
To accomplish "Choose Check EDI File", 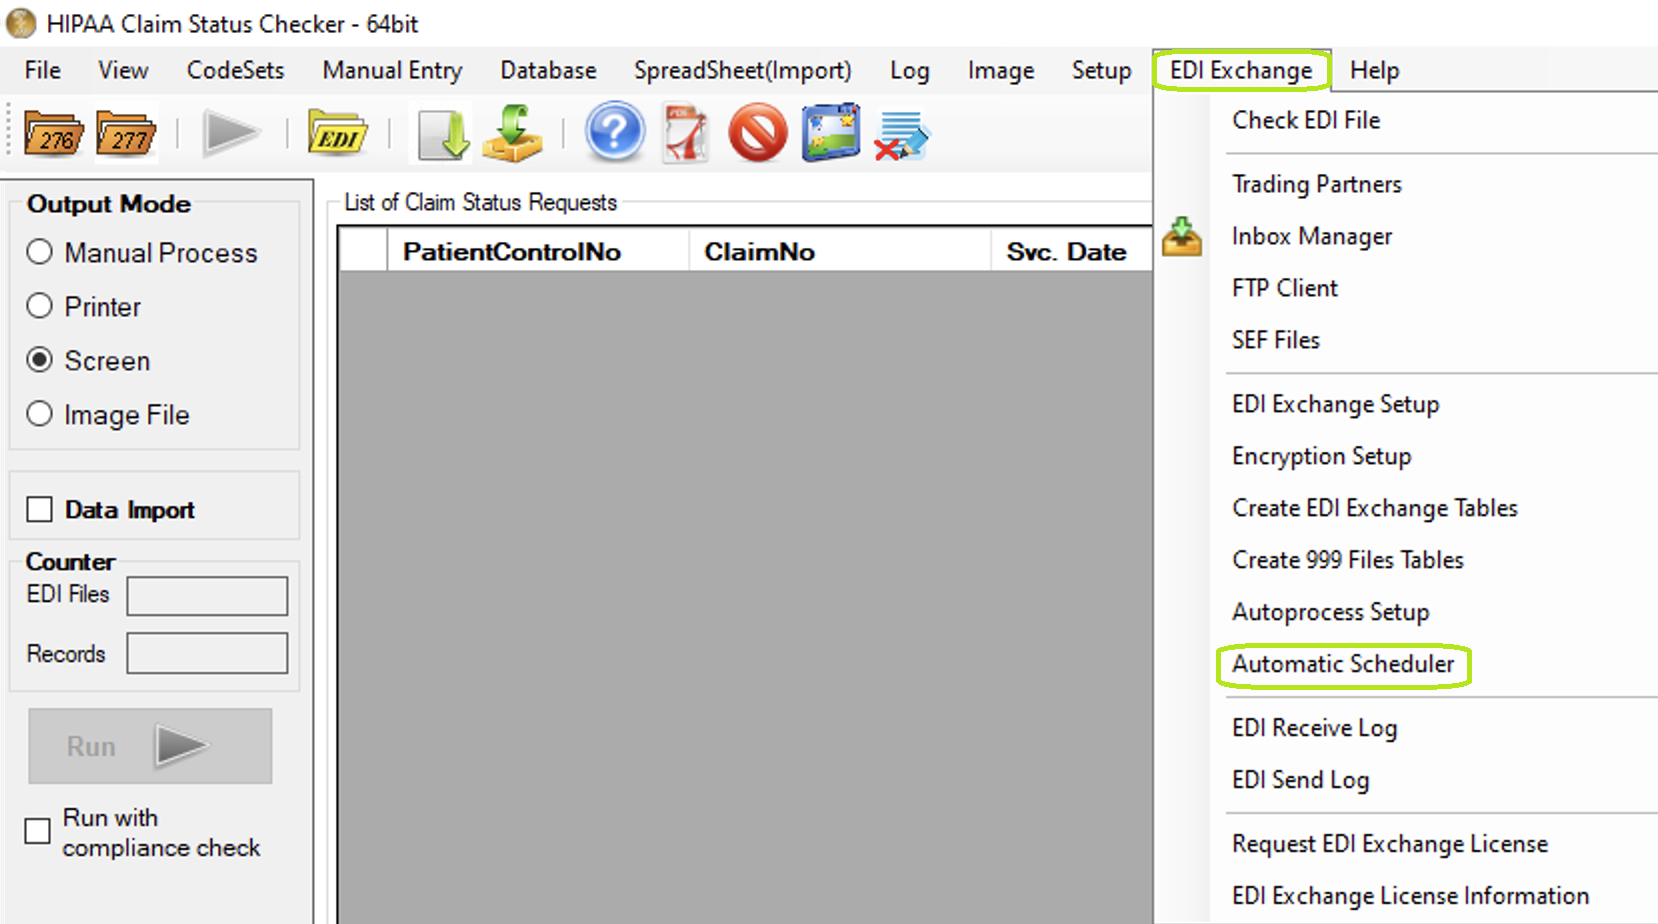I will (x=1306, y=120).
